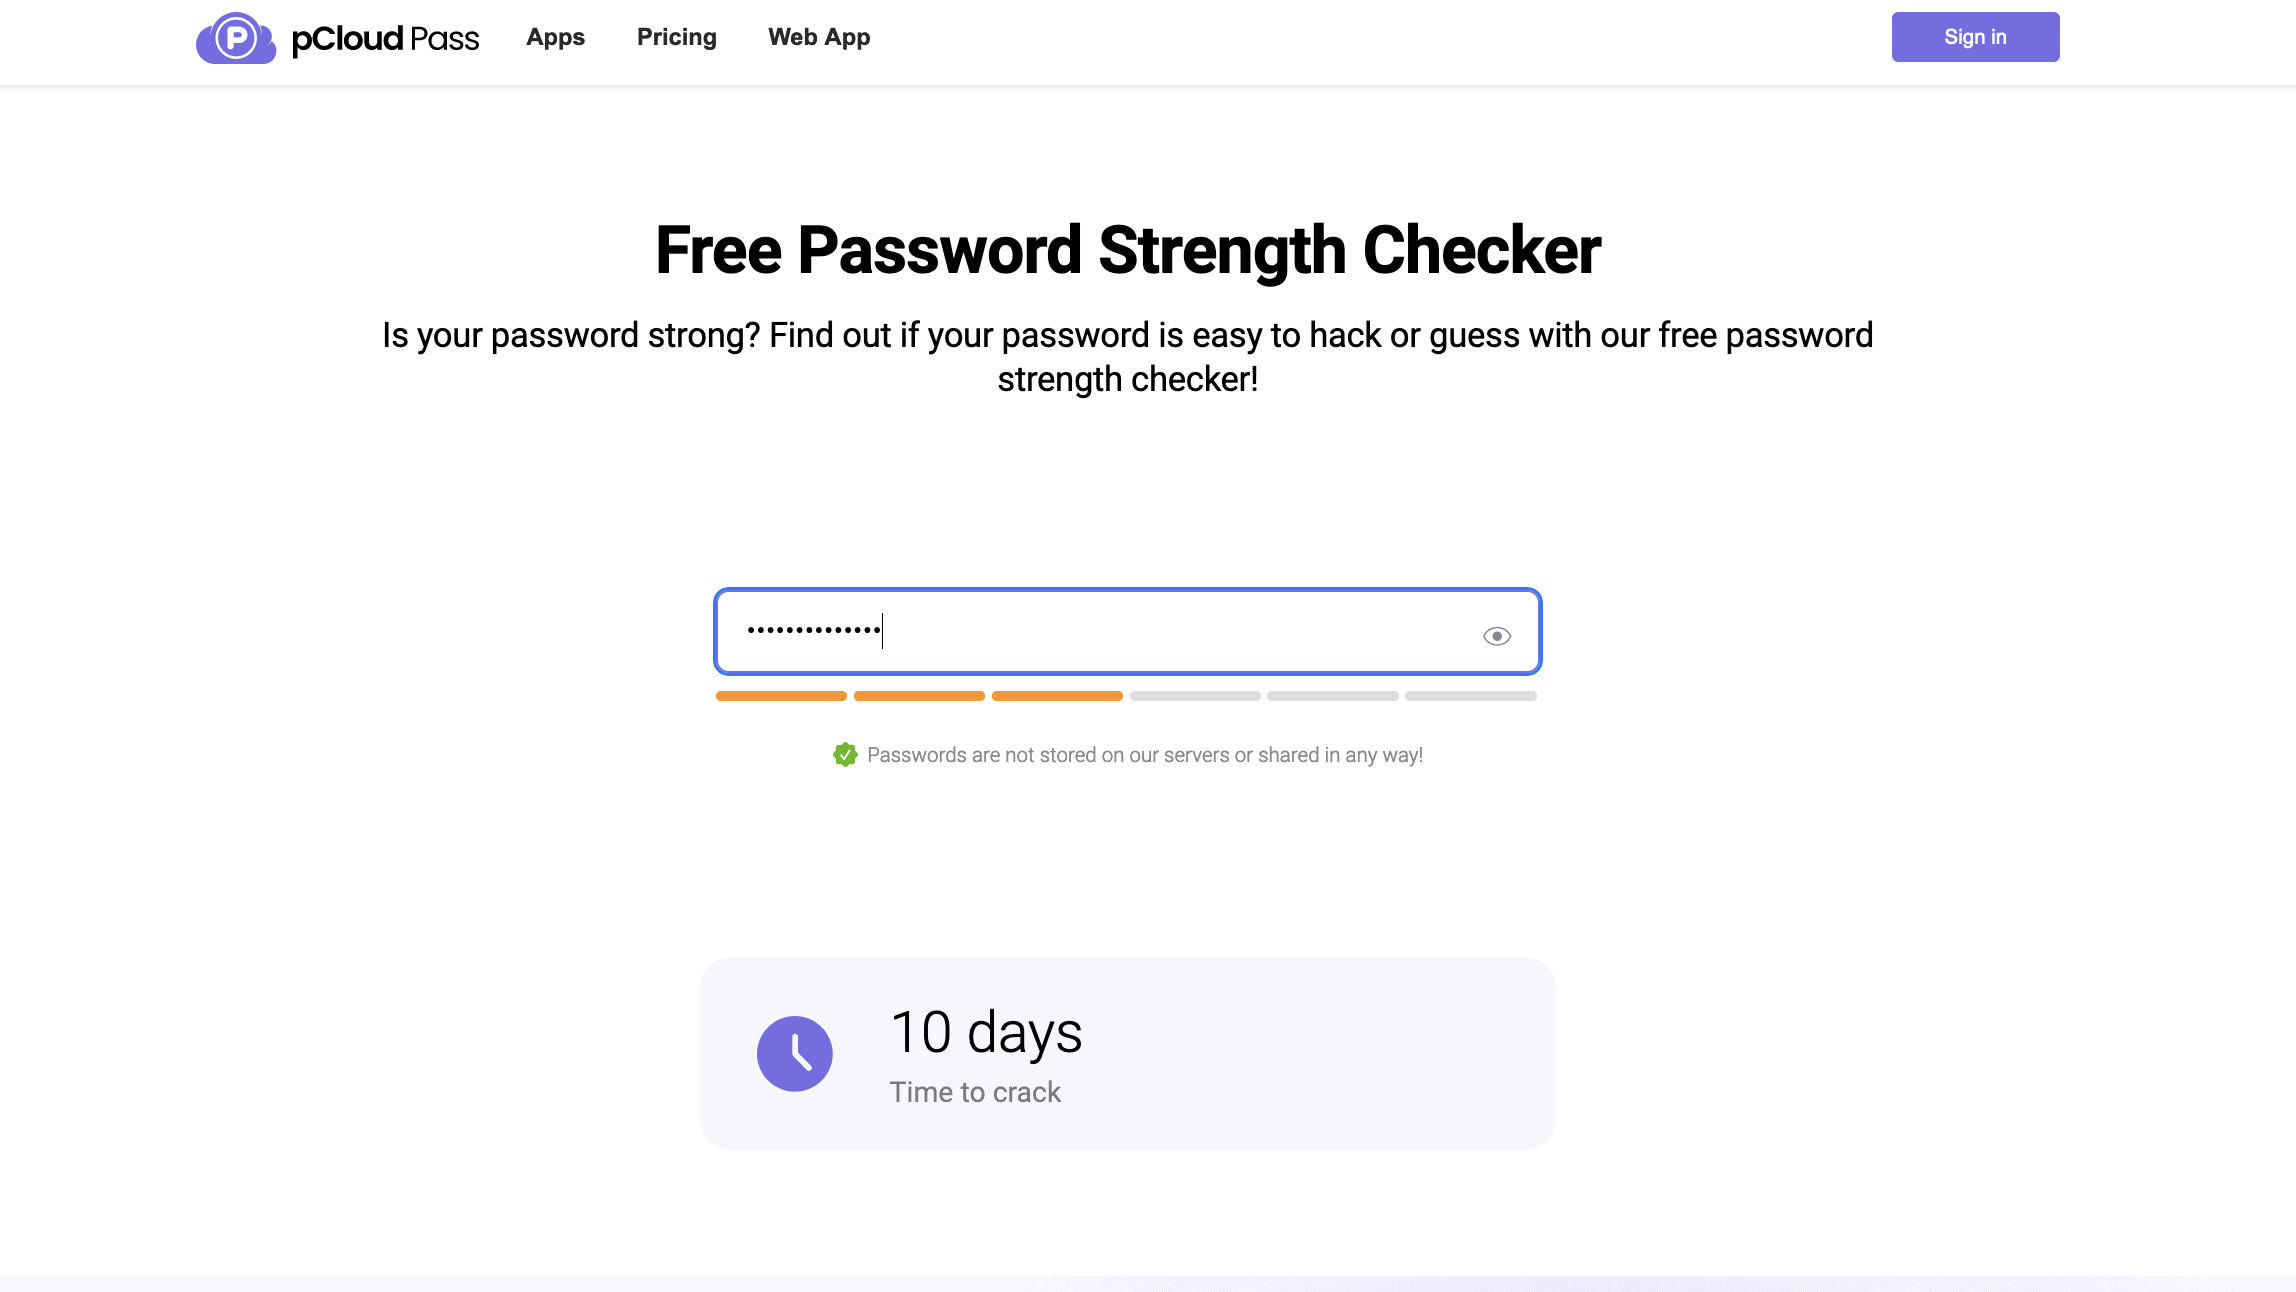Open the Apps navigation menu
This screenshot has height=1292, width=2296.
click(555, 37)
